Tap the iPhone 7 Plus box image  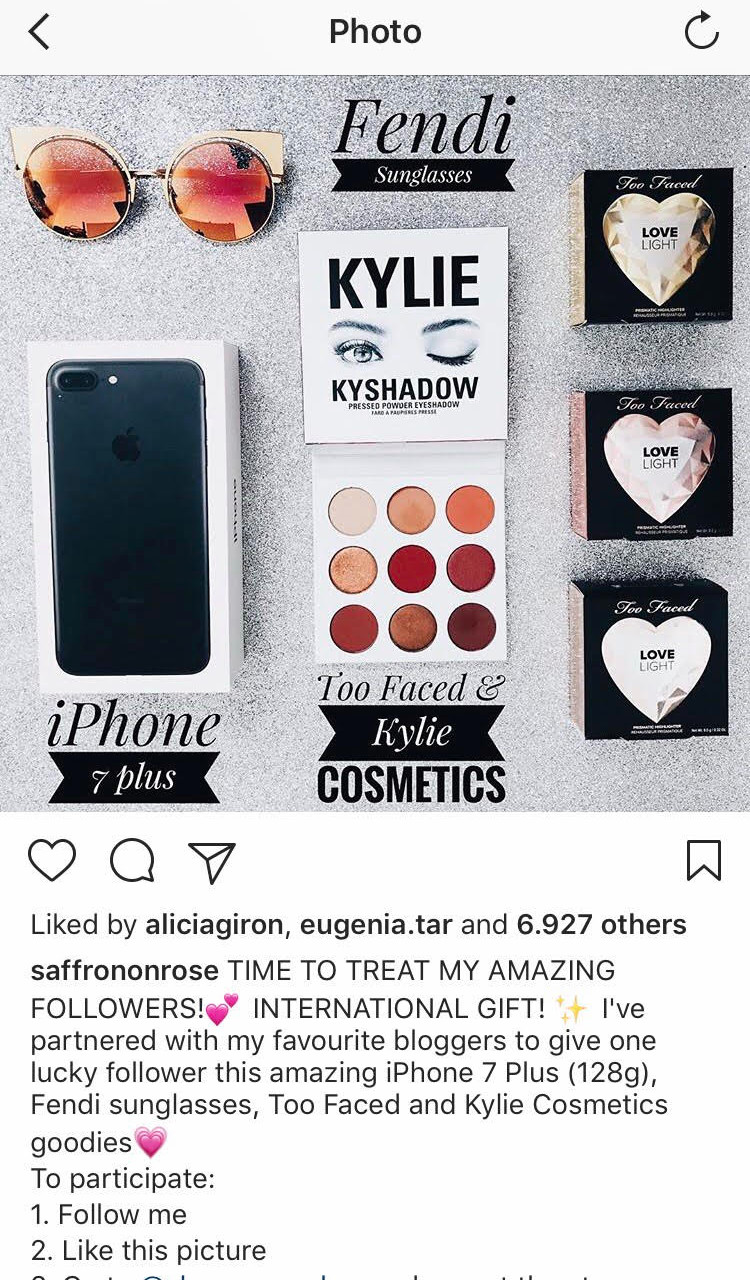point(134,515)
